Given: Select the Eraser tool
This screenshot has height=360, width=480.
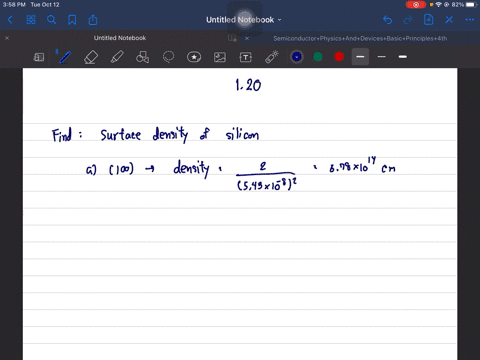Looking at the screenshot, I should click(x=91, y=57).
